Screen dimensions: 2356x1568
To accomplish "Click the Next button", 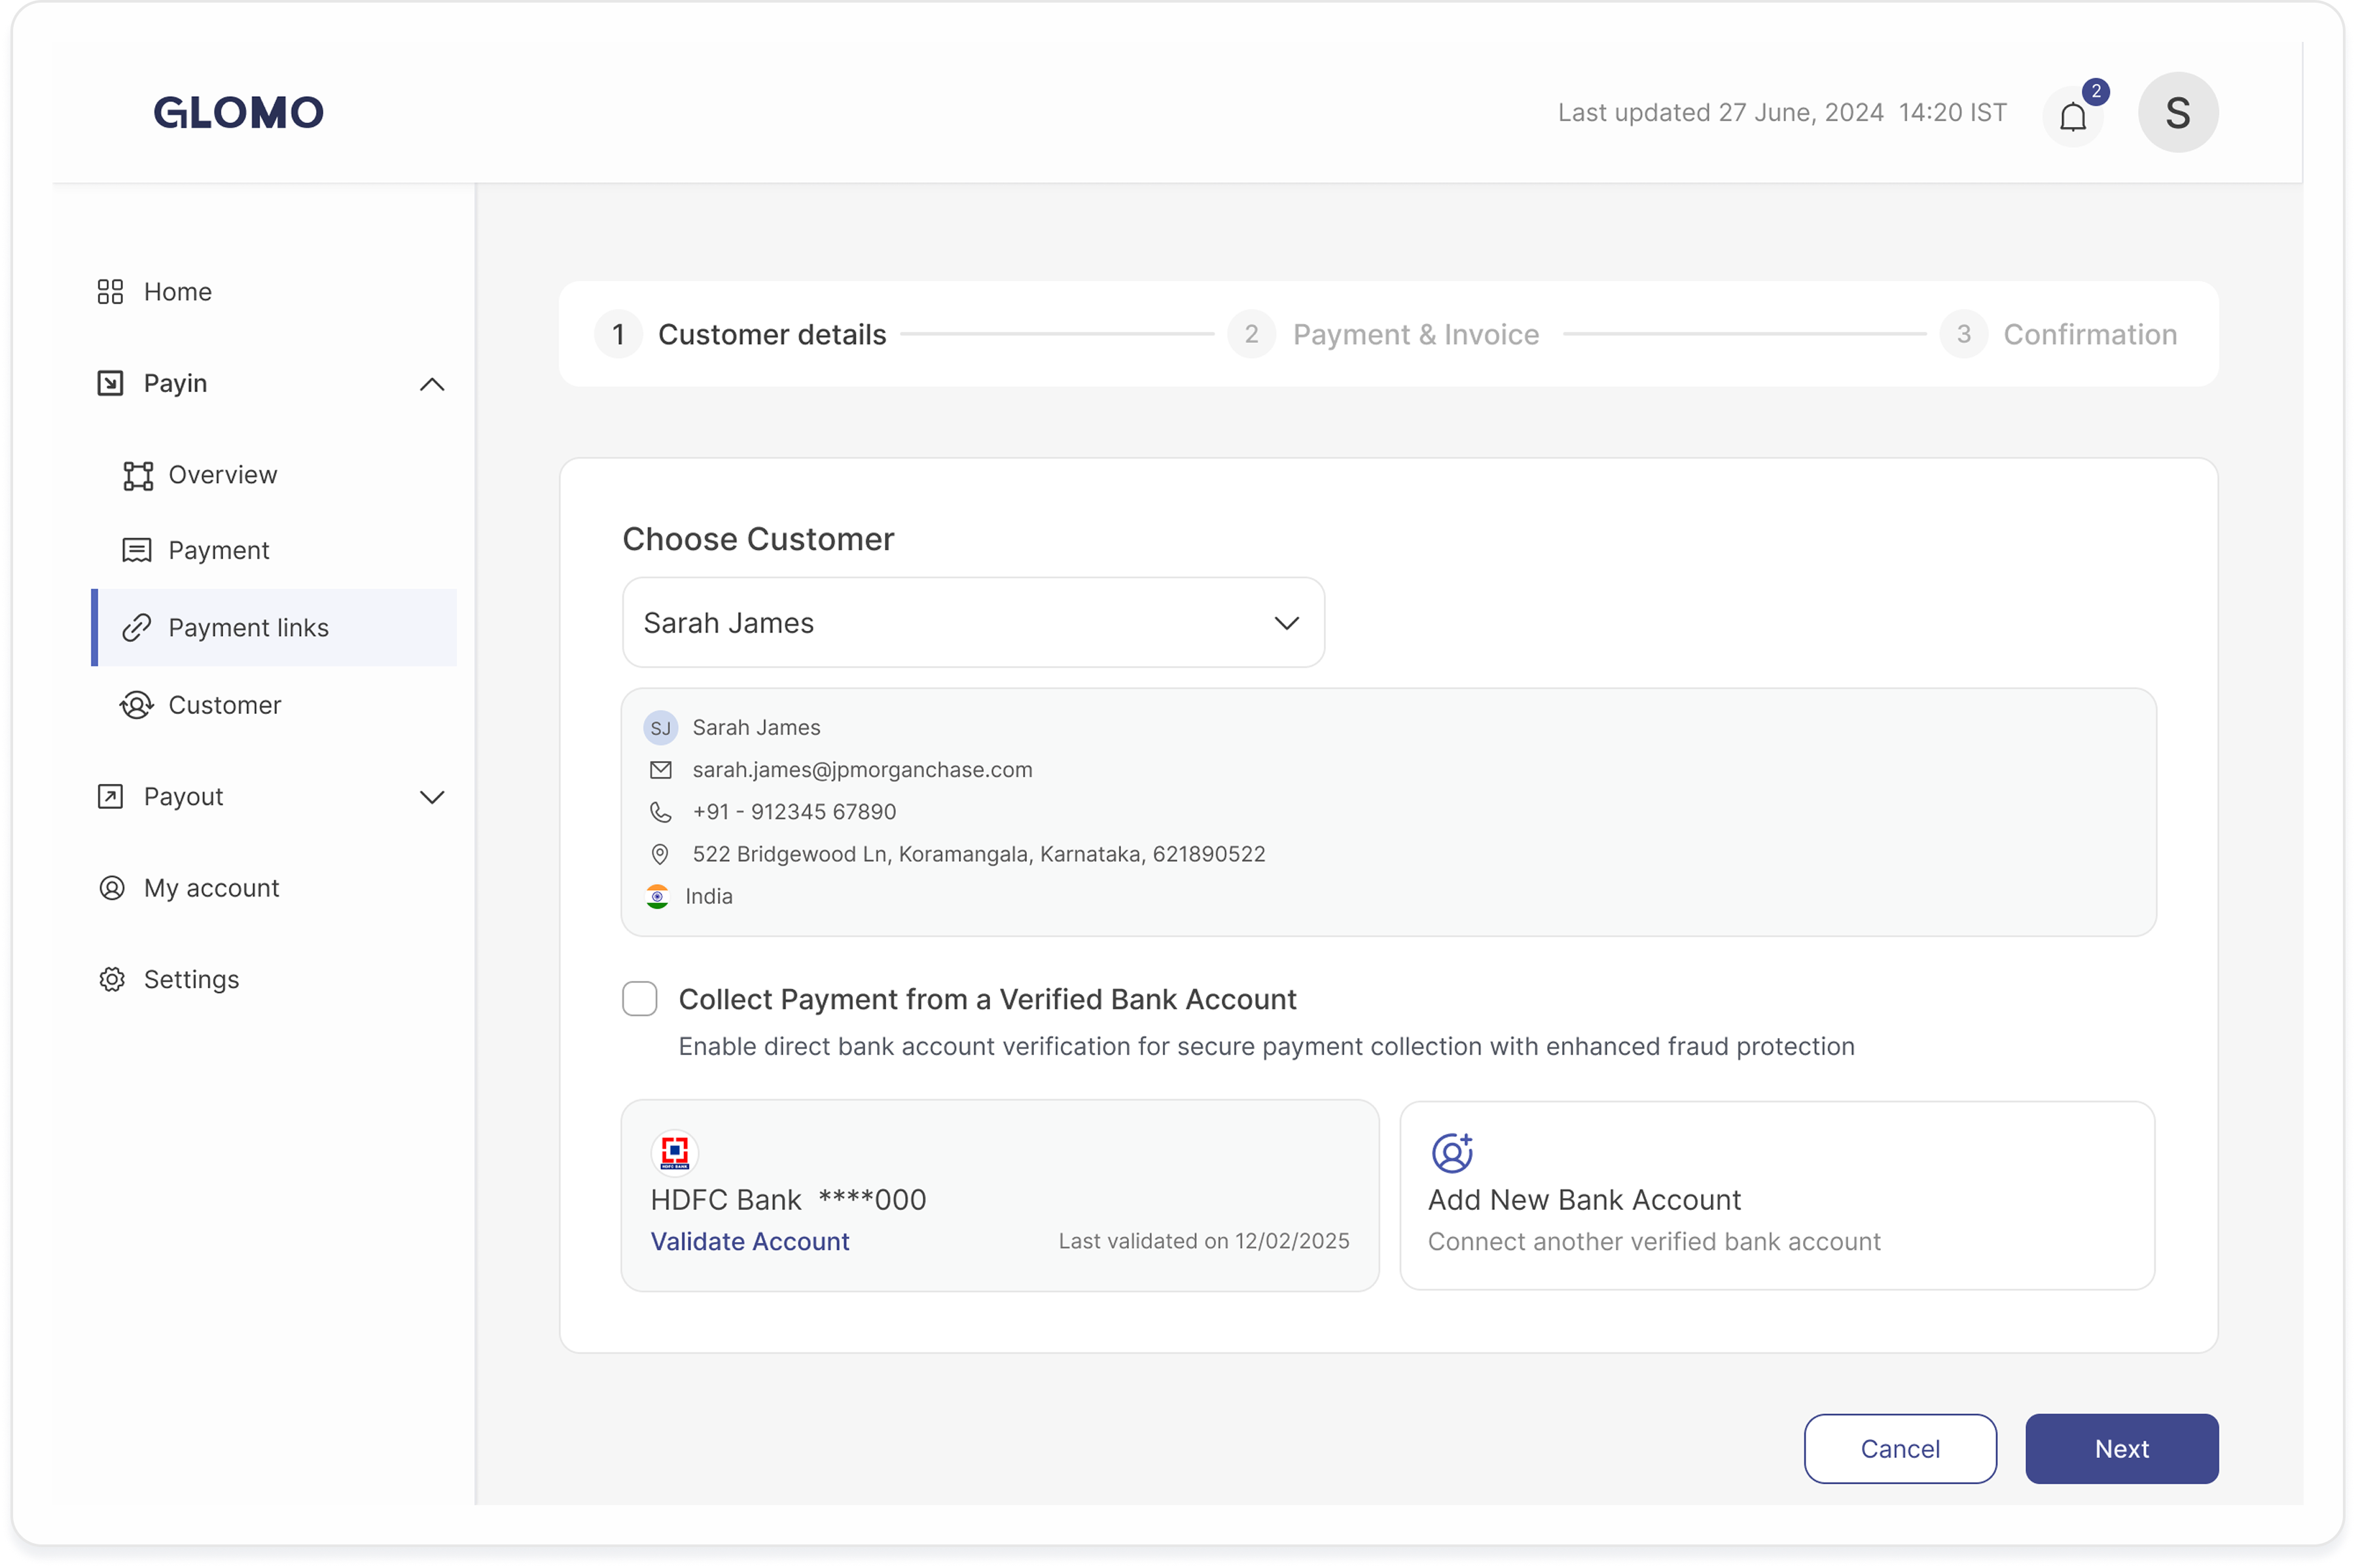I will 2122,1449.
